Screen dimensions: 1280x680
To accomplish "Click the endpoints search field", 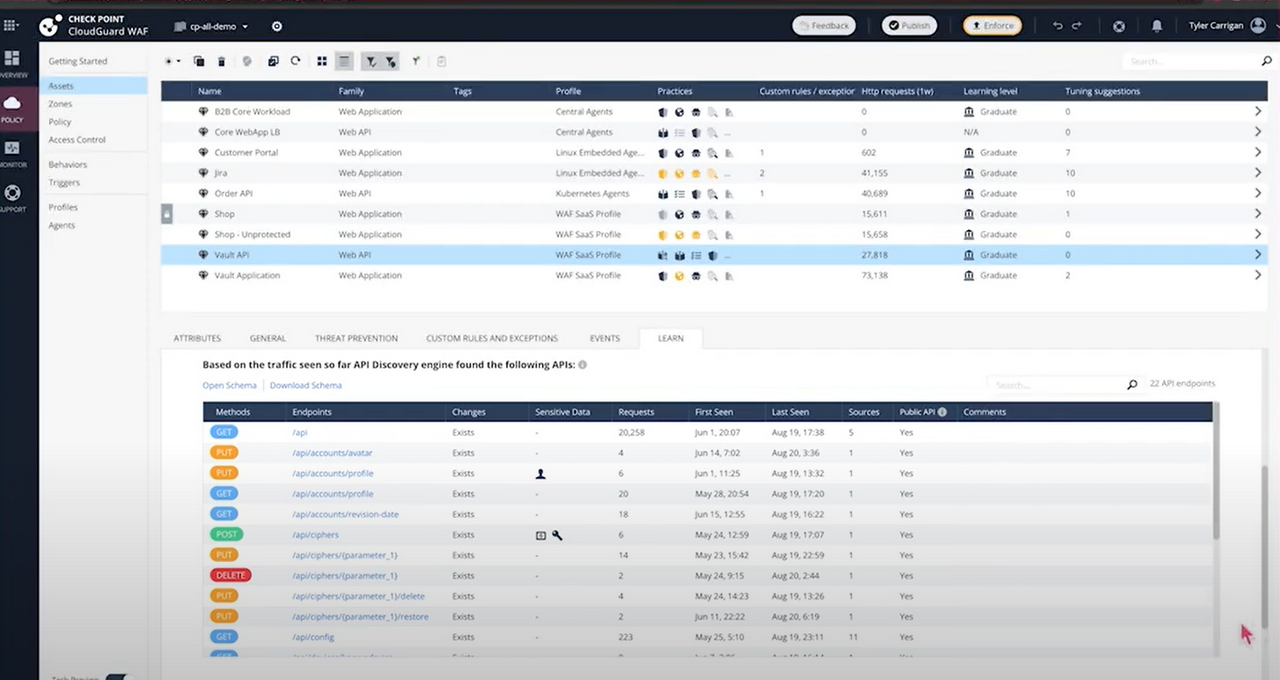I will (1053, 383).
